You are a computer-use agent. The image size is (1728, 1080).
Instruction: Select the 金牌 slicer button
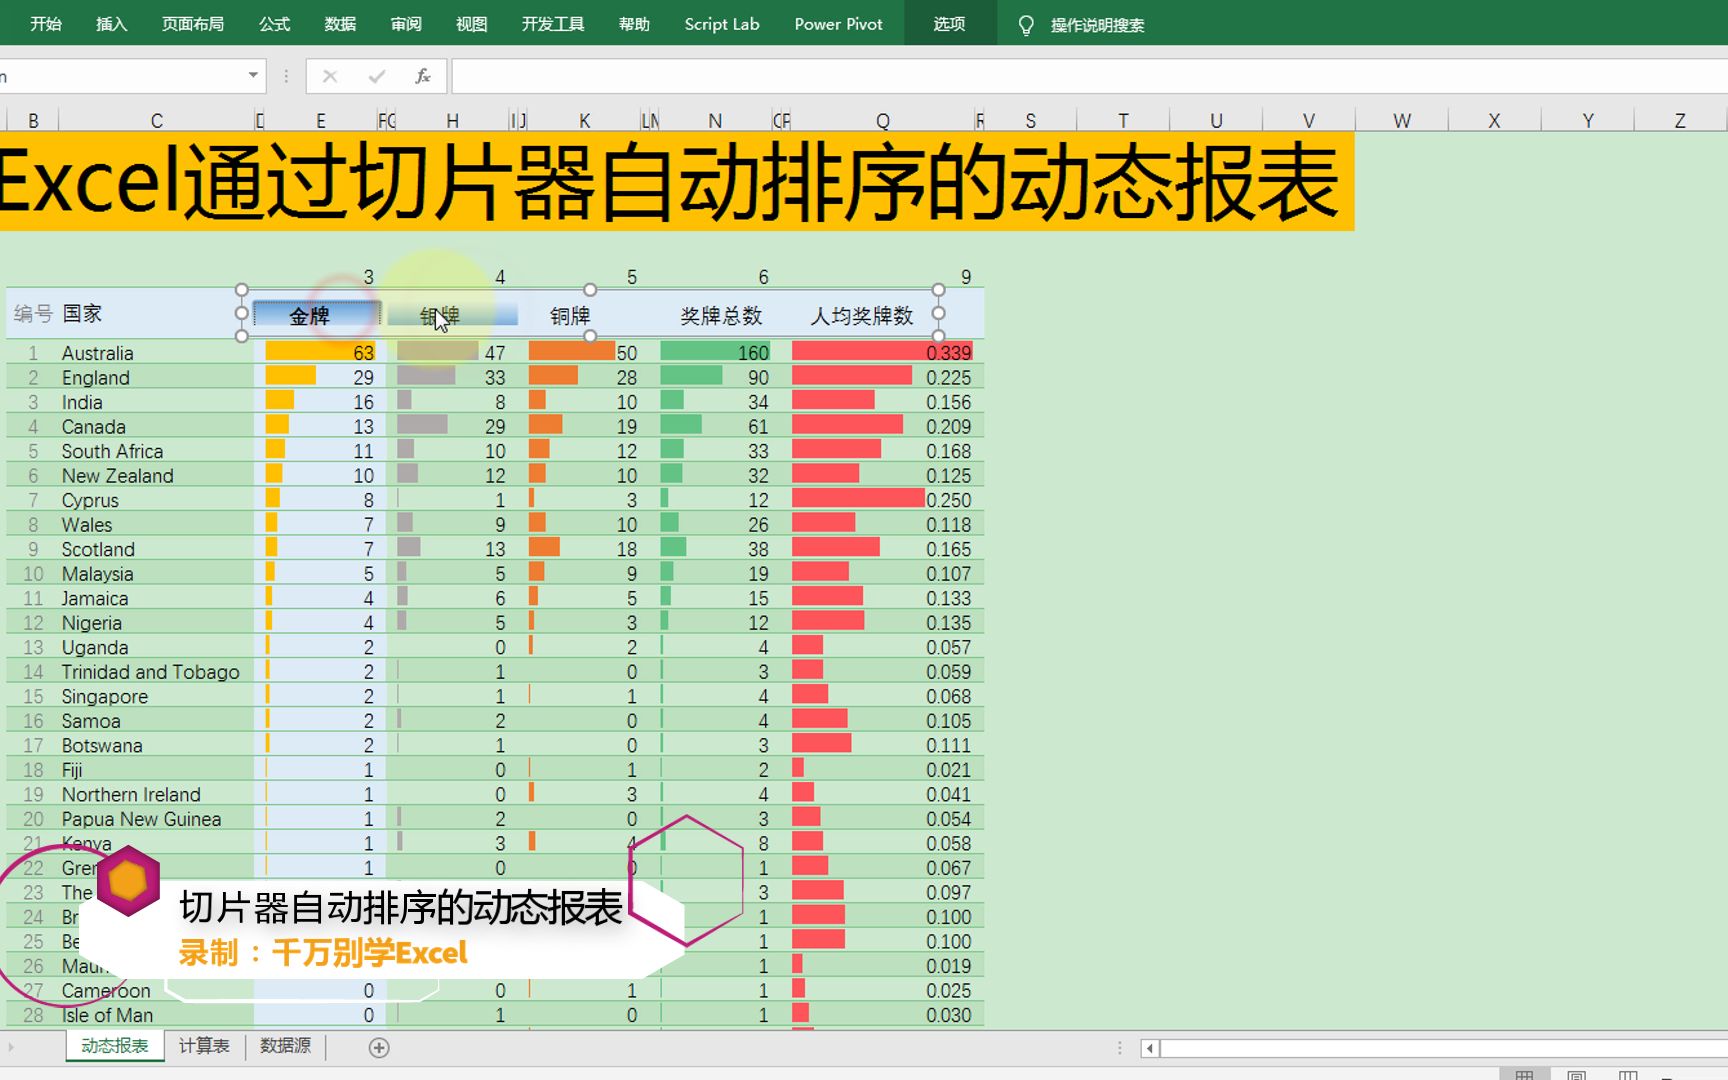point(317,315)
